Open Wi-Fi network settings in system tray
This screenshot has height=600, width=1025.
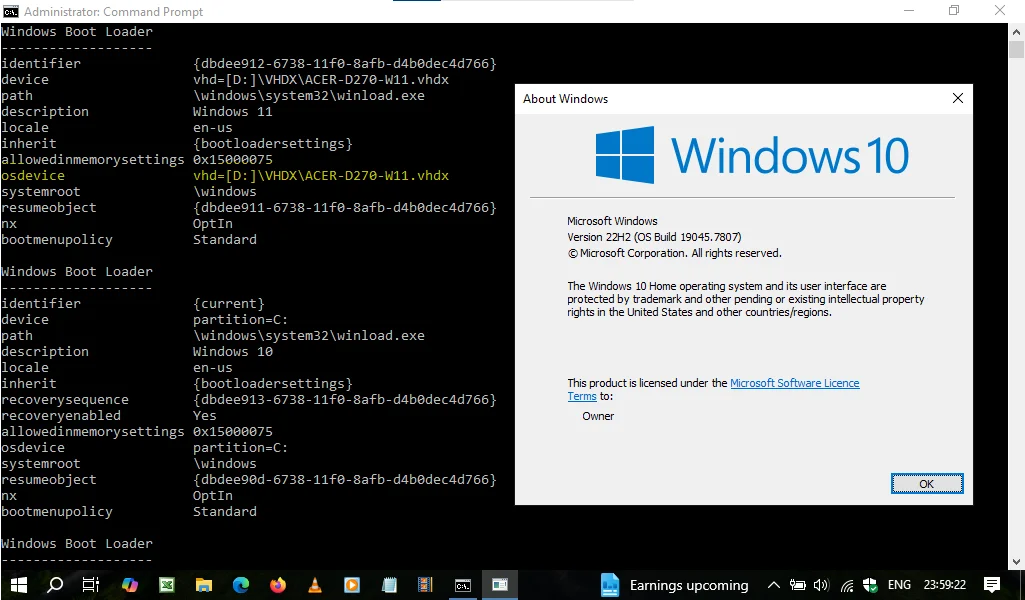[847, 585]
